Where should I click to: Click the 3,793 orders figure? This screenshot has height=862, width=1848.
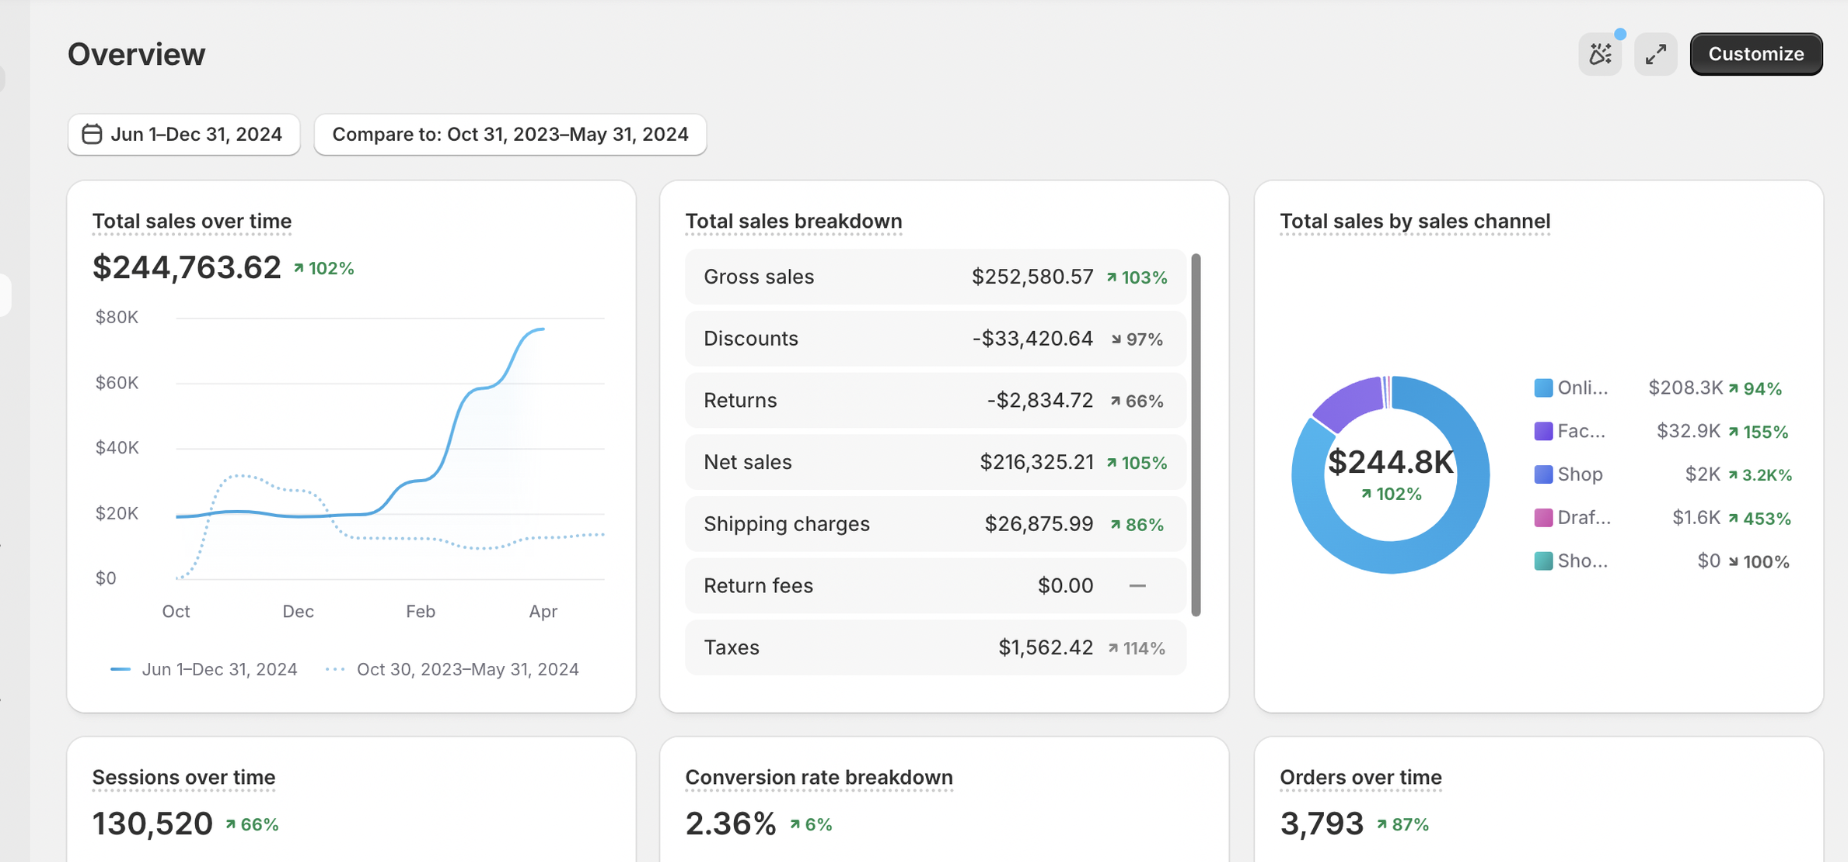click(1322, 823)
